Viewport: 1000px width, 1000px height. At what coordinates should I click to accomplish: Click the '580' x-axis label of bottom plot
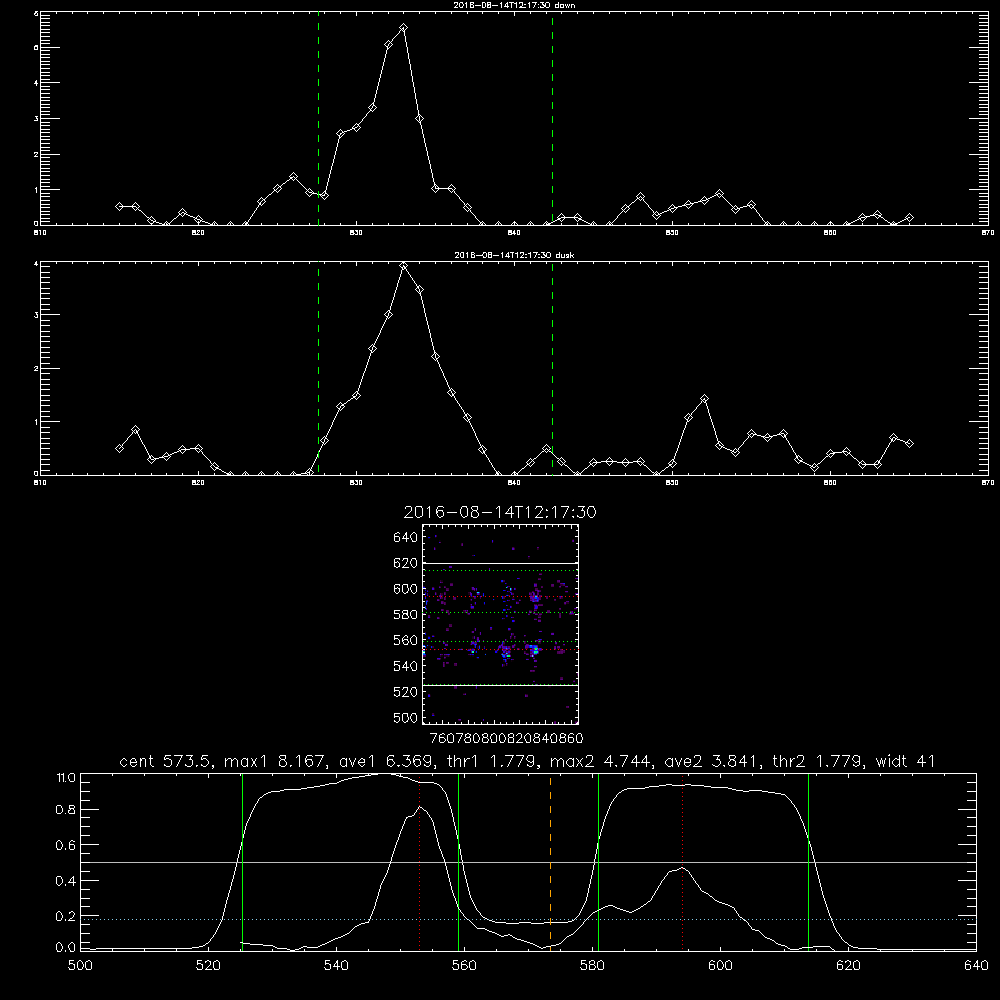[x=592, y=966]
